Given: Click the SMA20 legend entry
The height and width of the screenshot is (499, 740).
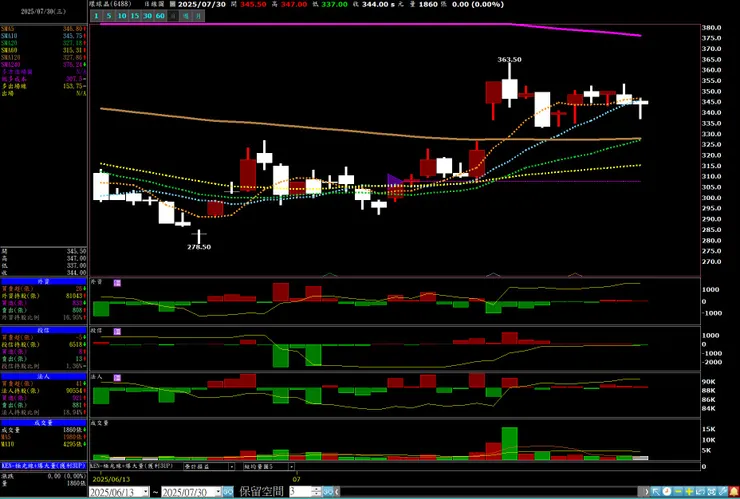Looking at the screenshot, I should (43, 43).
